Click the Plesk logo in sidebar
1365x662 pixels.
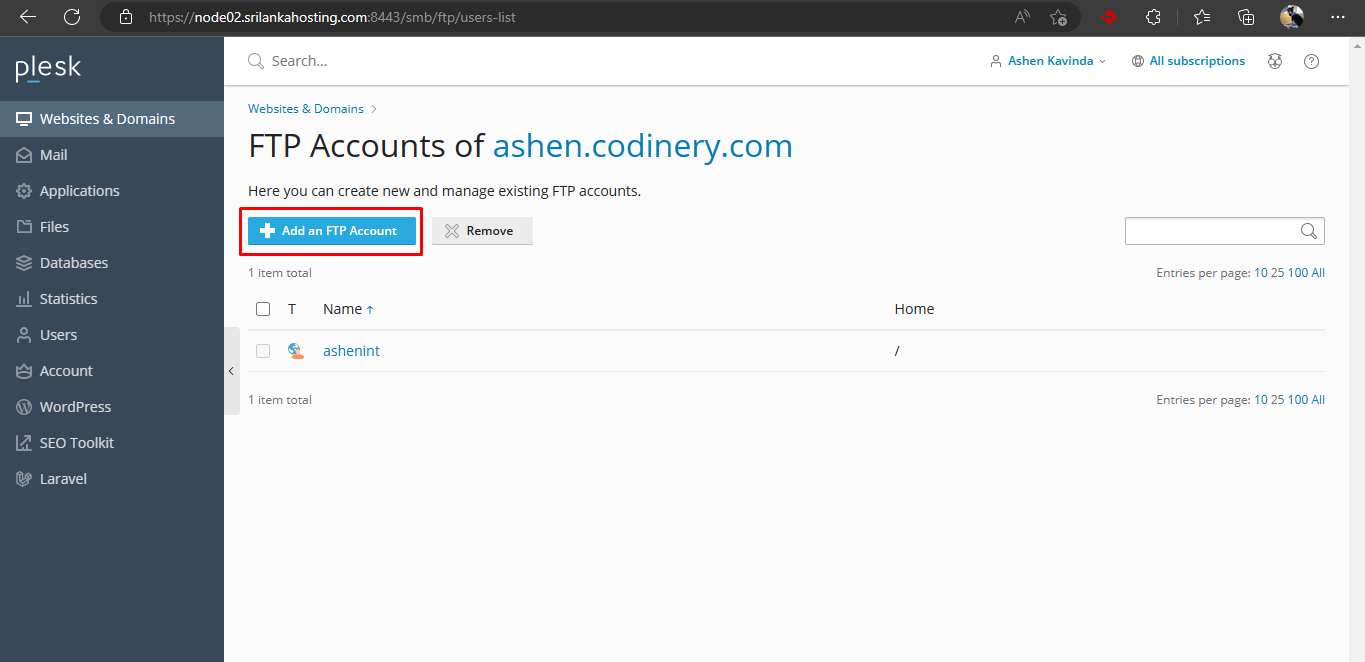[x=48, y=68]
